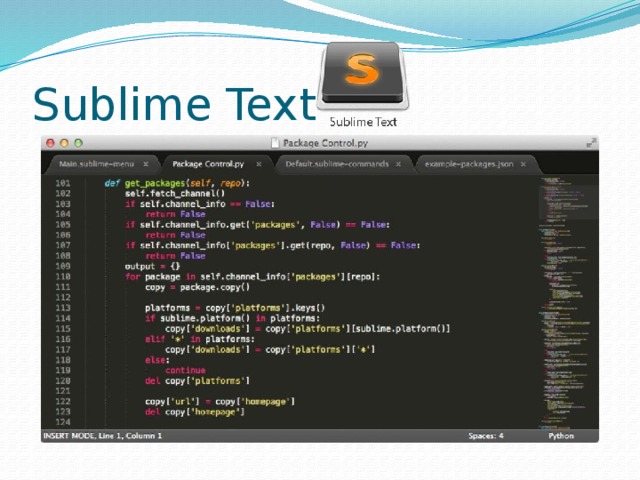This screenshot has width=640, height=480.
Task: Close the Package Control.py tab
Action: pyautogui.click(x=259, y=164)
